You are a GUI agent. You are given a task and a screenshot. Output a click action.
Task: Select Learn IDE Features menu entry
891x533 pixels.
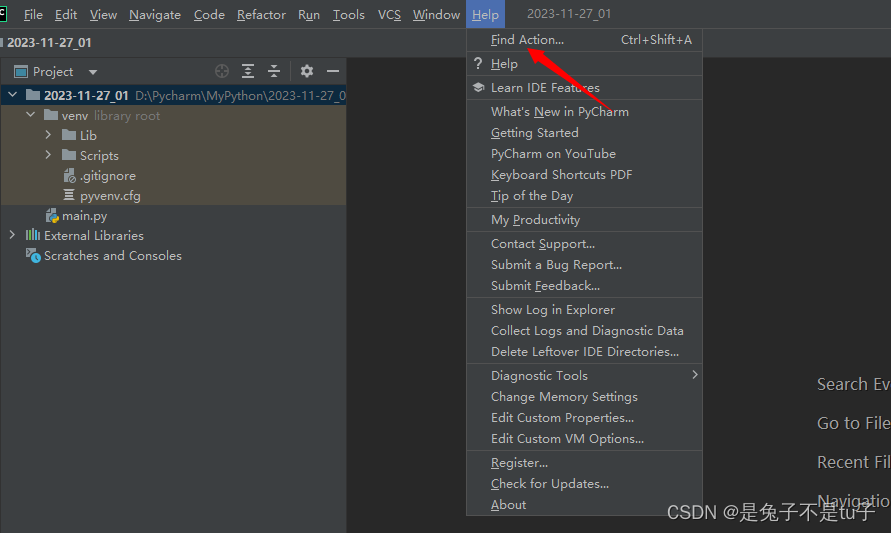point(584,88)
